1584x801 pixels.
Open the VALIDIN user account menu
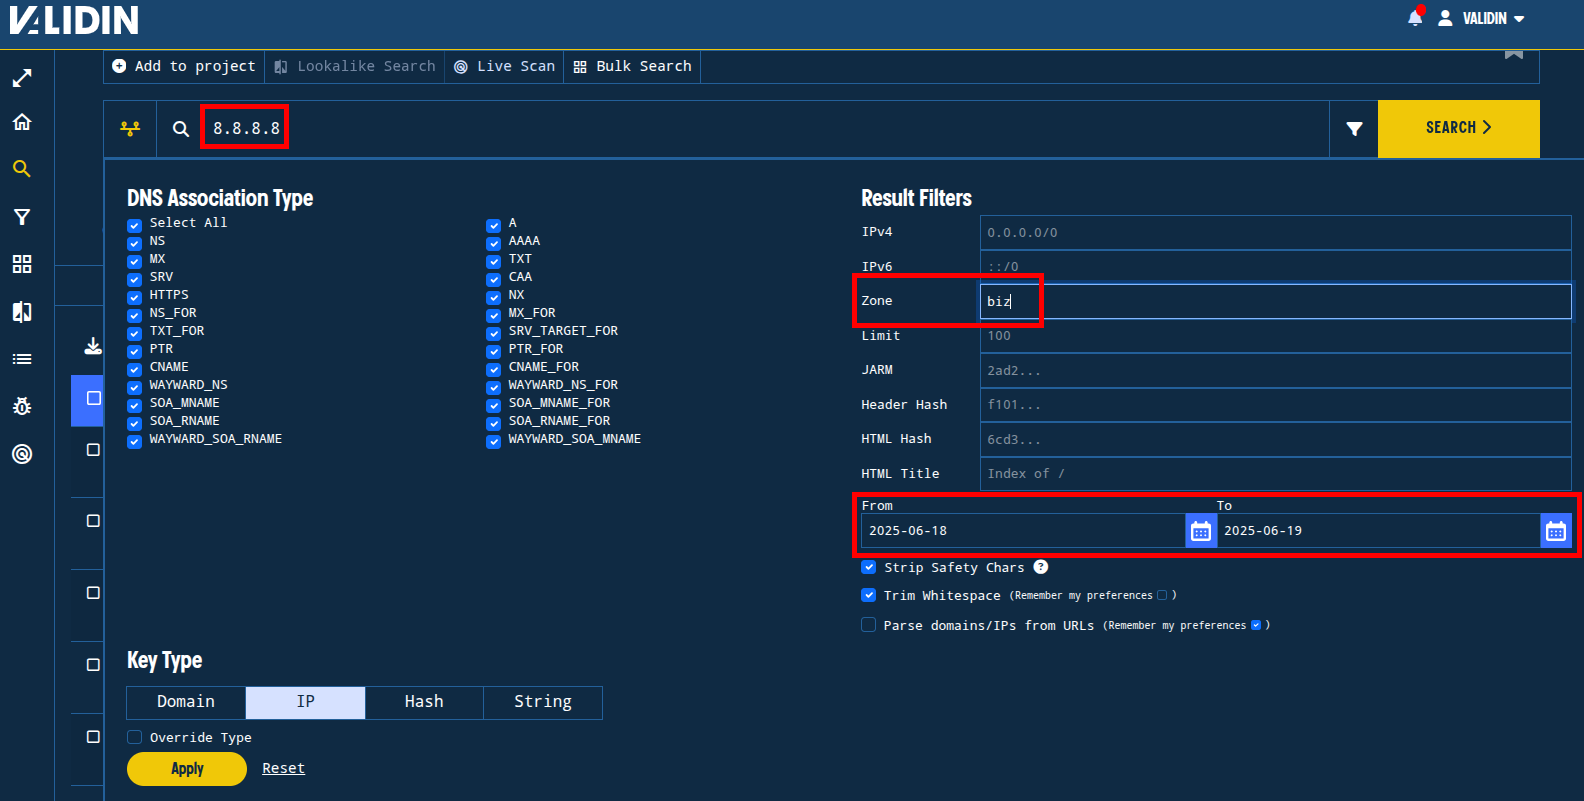click(x=1482, y=18)
